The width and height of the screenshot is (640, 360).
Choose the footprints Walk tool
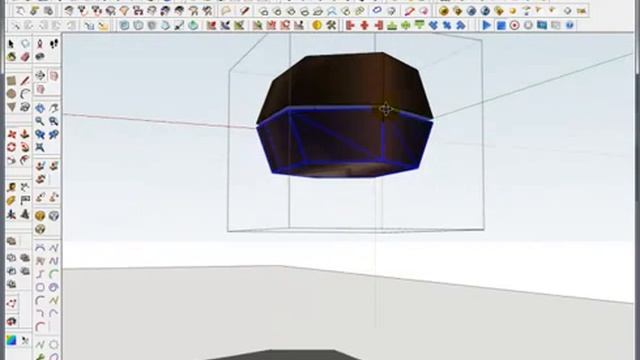click(x=53, y=44)
